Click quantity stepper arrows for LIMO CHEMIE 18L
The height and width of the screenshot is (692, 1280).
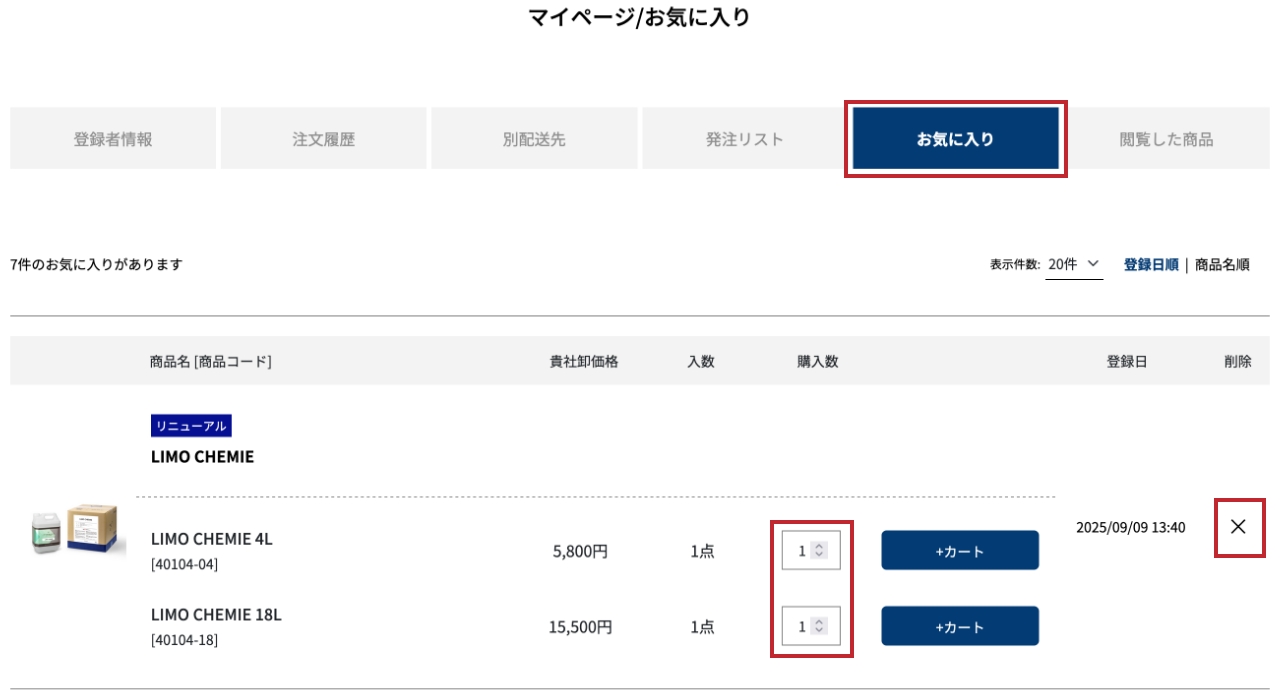click(819, 626)
